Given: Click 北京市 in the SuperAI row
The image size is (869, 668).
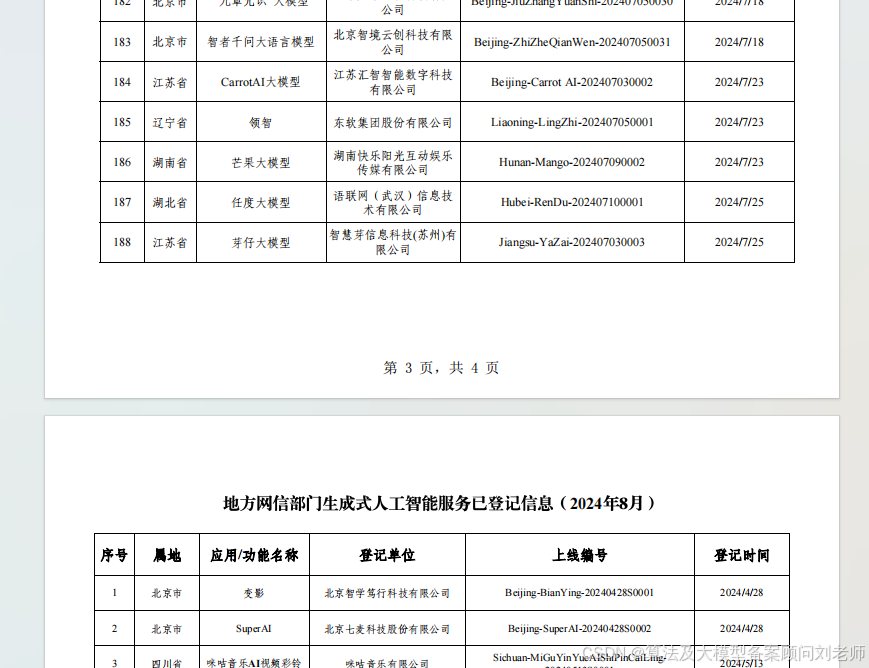Looking at the screenshot, I should [x=167, y=629].
